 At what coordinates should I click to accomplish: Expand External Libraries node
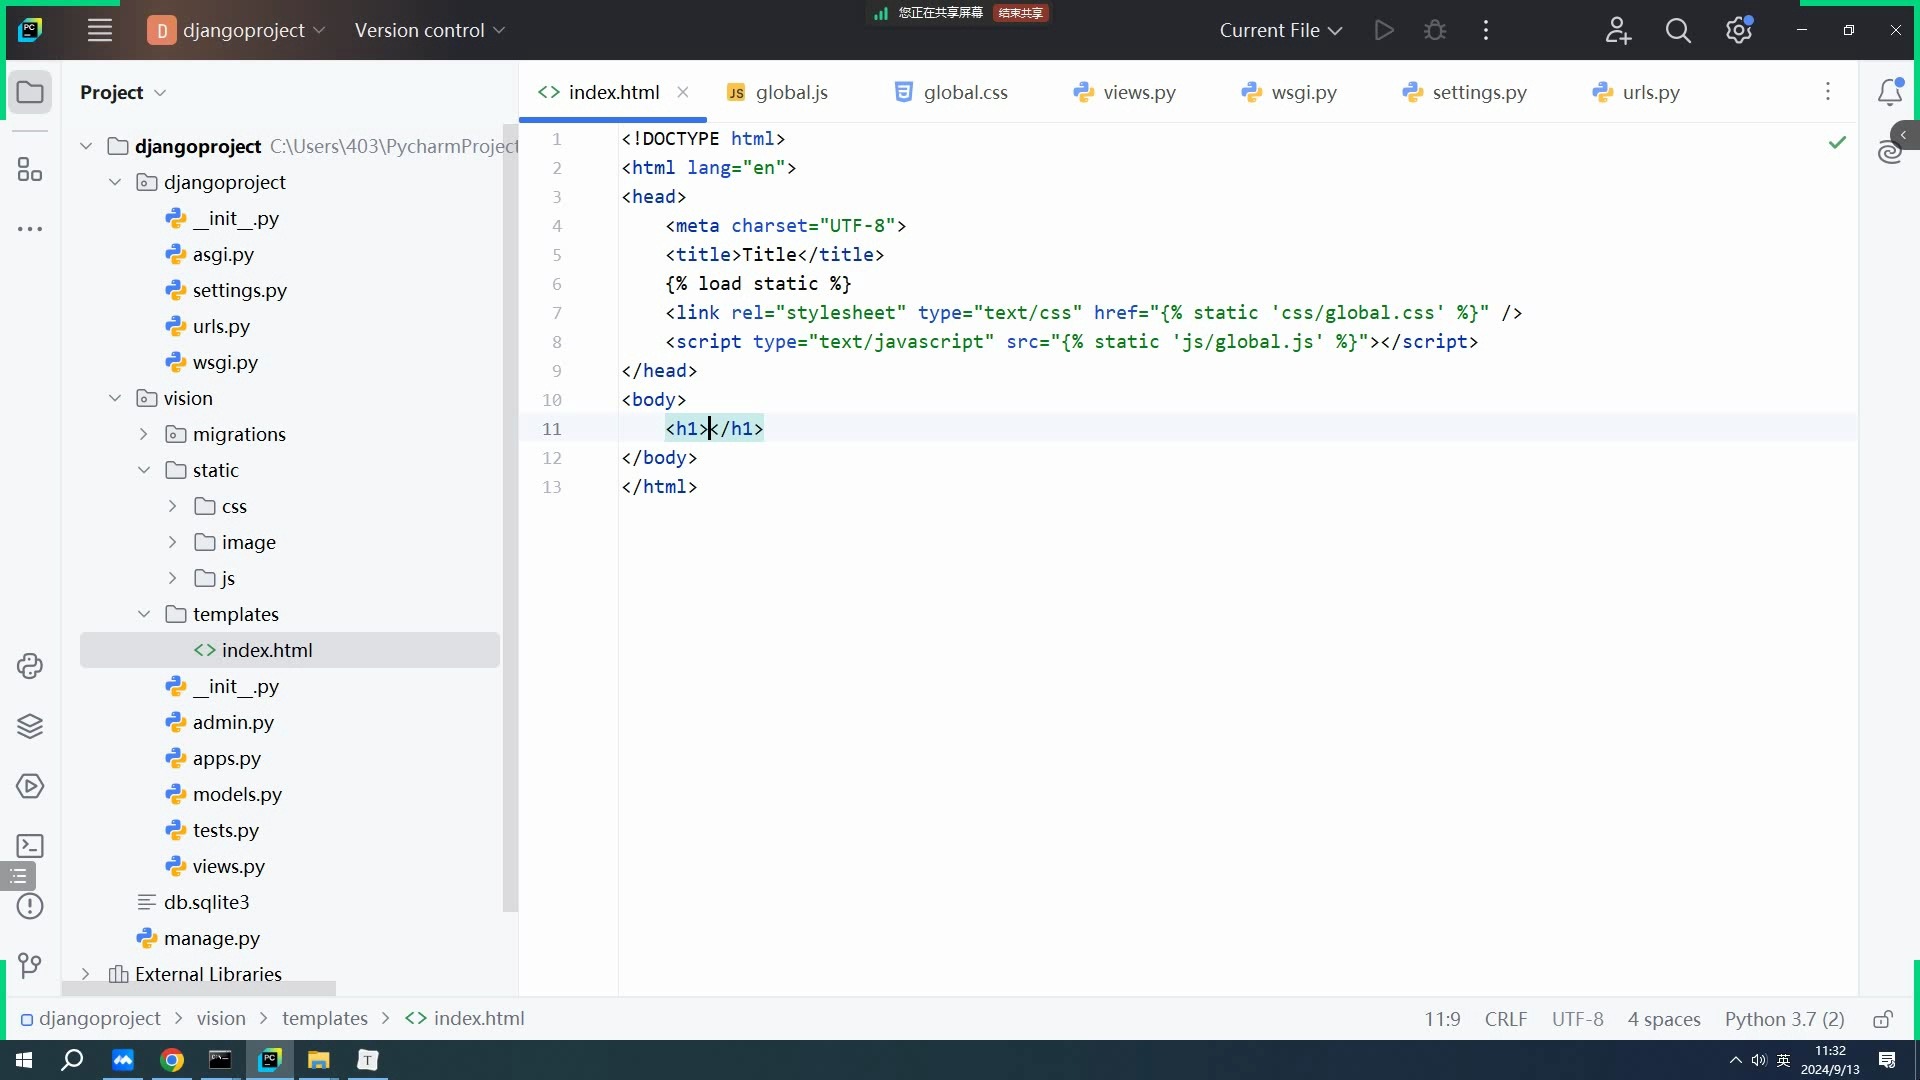[x=86, y=974]
